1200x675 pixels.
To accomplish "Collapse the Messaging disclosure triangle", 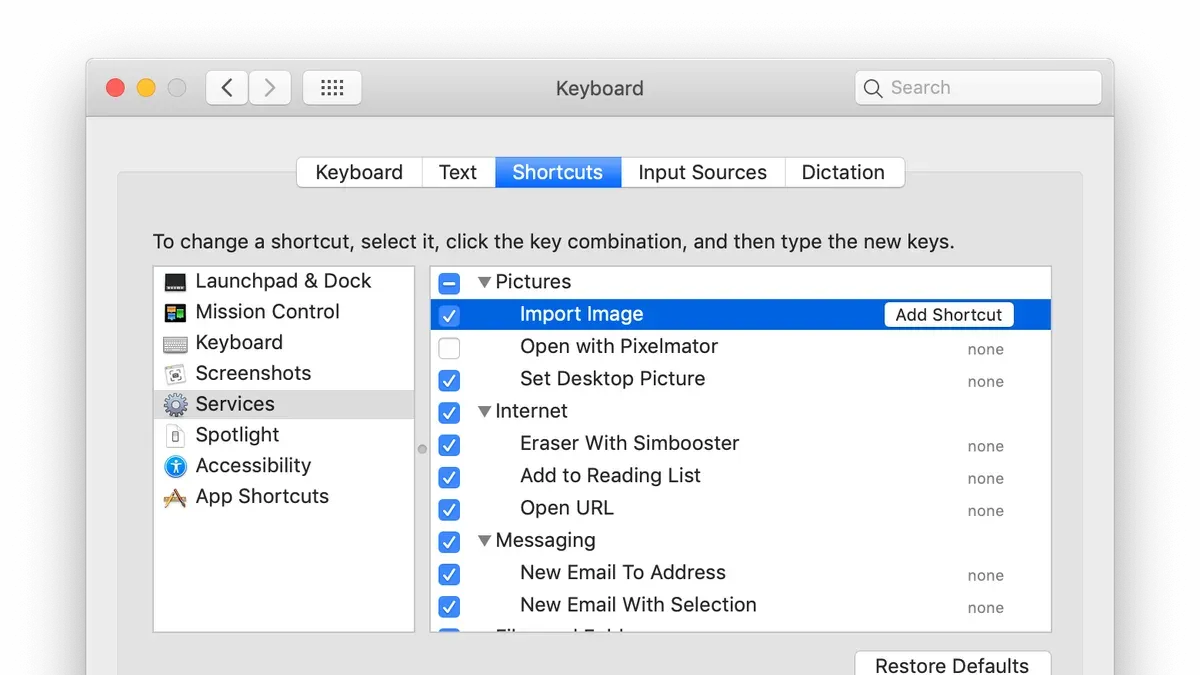I will [x=484, y=541].
